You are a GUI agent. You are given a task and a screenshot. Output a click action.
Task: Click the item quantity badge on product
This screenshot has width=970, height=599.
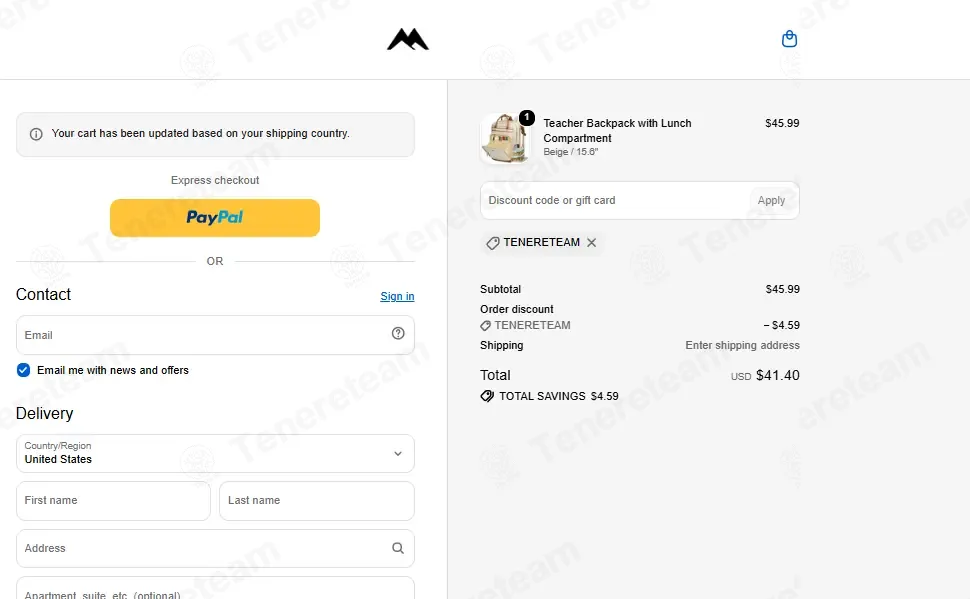coord(526,118)
